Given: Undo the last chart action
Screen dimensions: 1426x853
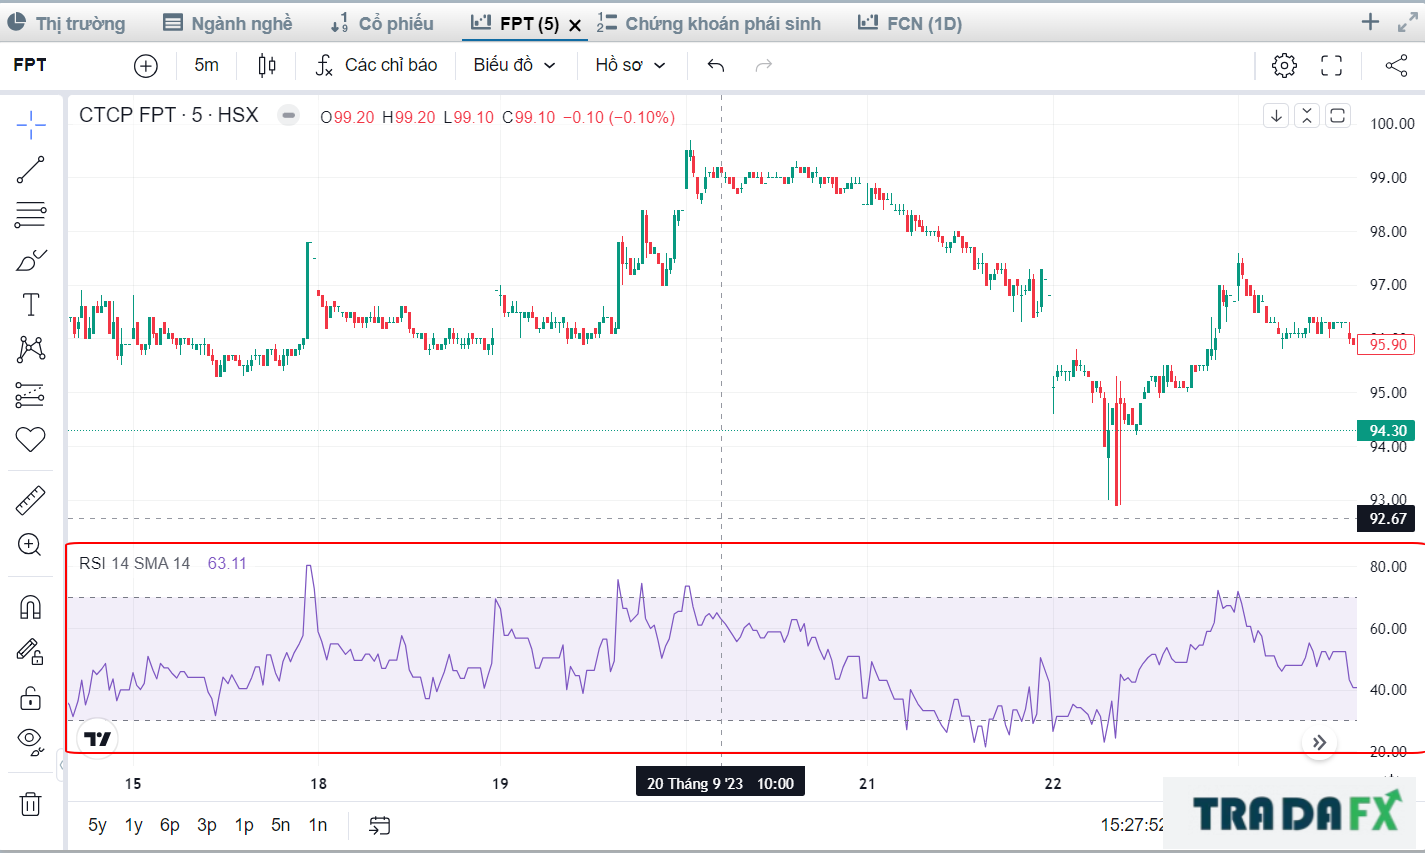Looking at the screenshot, I should coord(716,66).
